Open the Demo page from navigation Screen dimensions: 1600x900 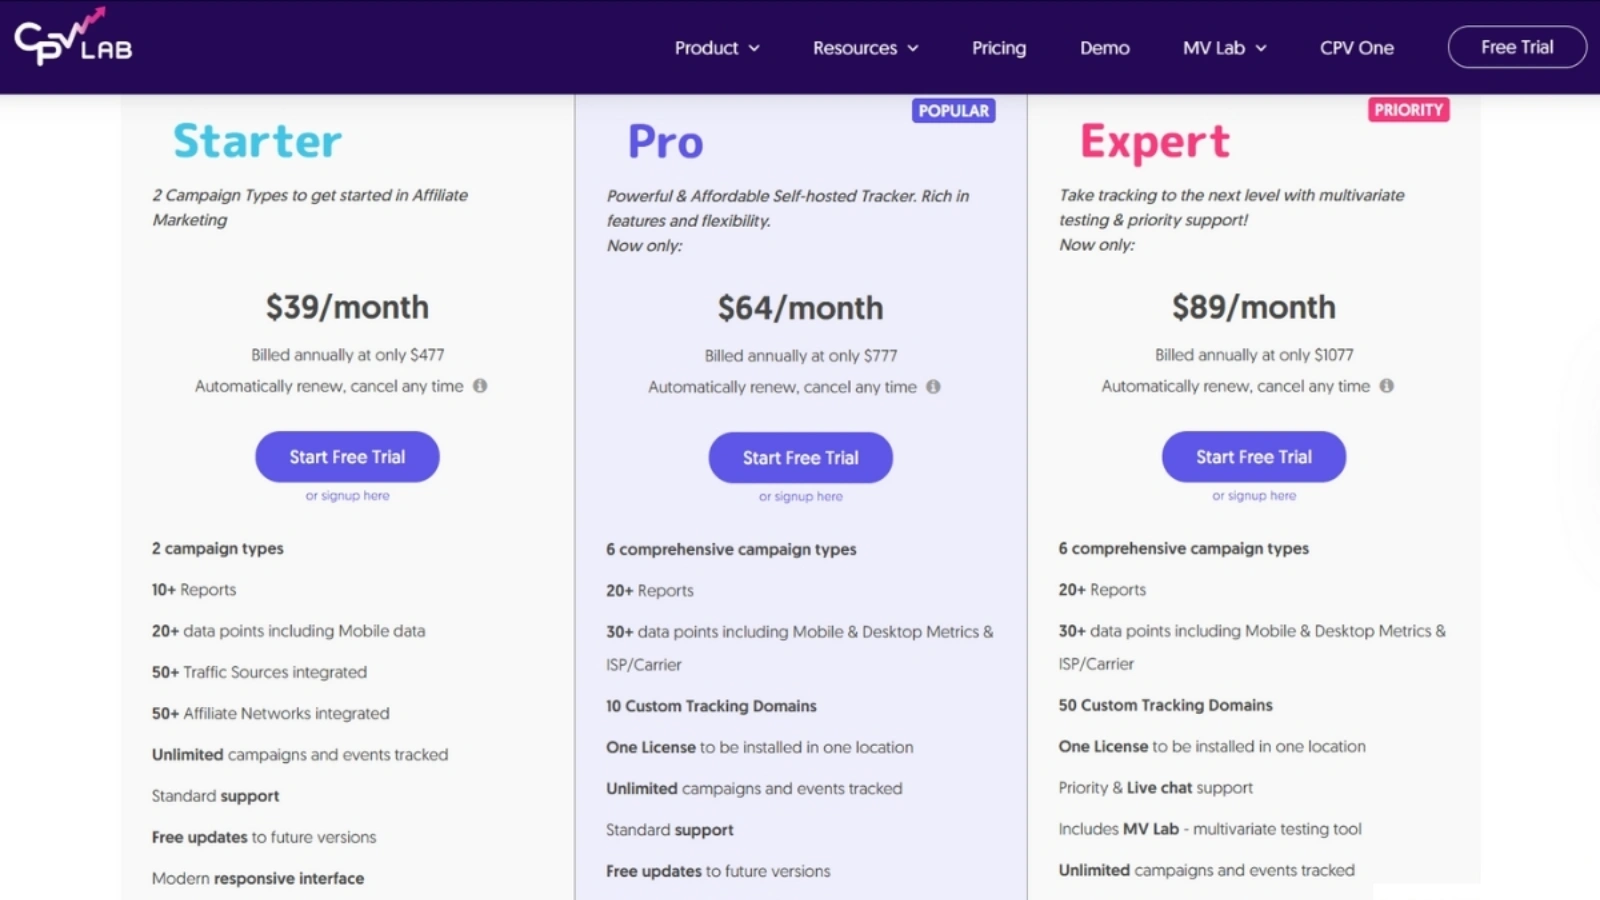[1104, 47]
